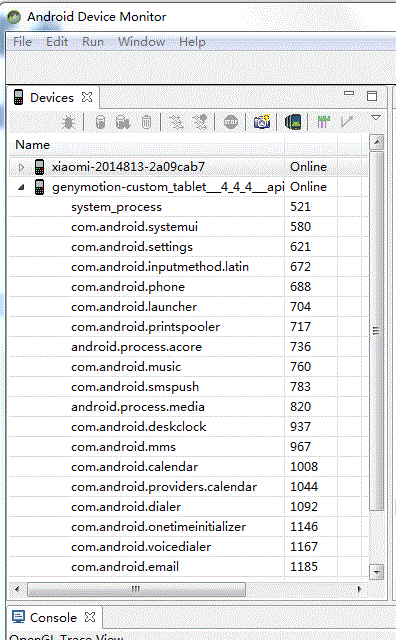The height and width of the screenshot is (640, 396).
Task: Click the Capture system wide trace icon
Action: coord(323,122)
